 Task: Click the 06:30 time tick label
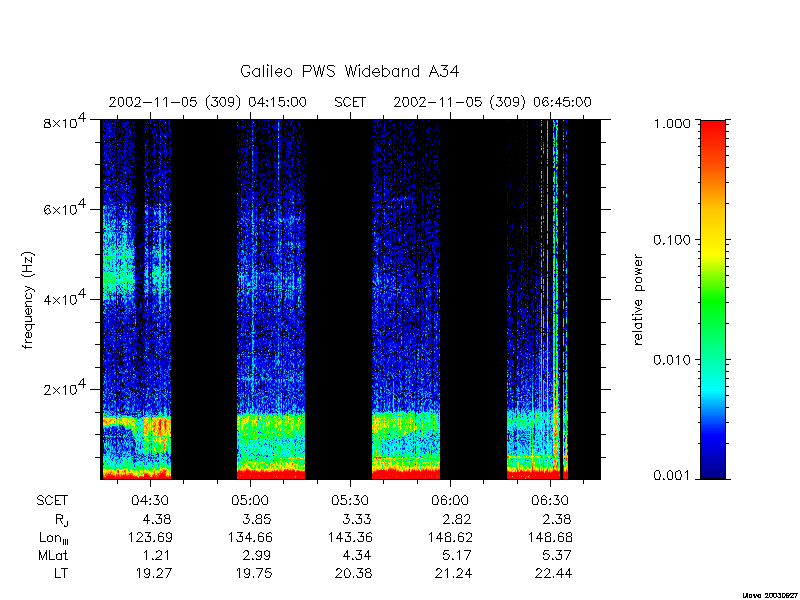[550, 501]
